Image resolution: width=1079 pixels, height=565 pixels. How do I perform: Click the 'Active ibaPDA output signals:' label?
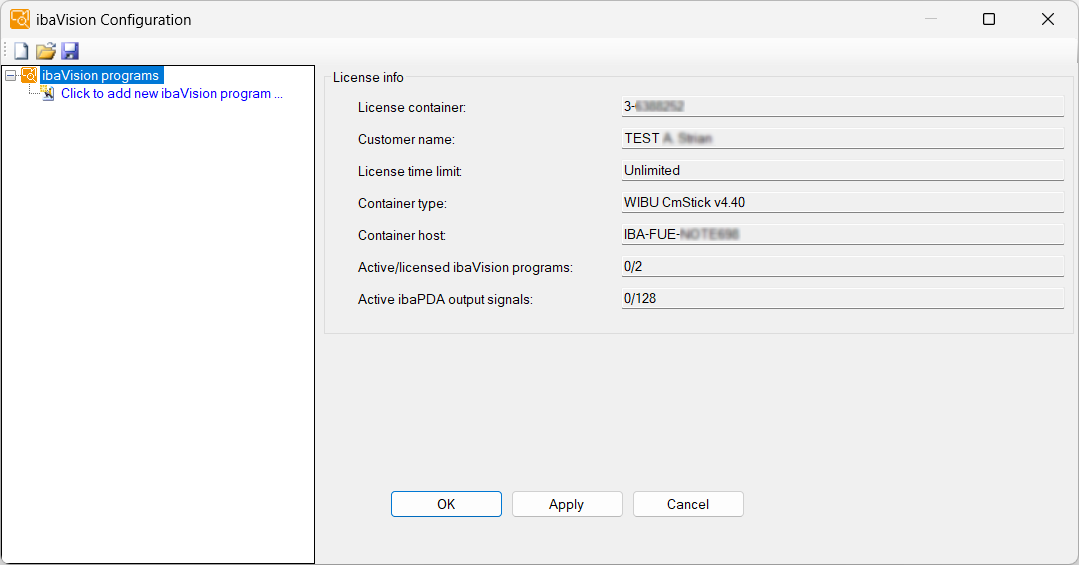coord(445,299)
